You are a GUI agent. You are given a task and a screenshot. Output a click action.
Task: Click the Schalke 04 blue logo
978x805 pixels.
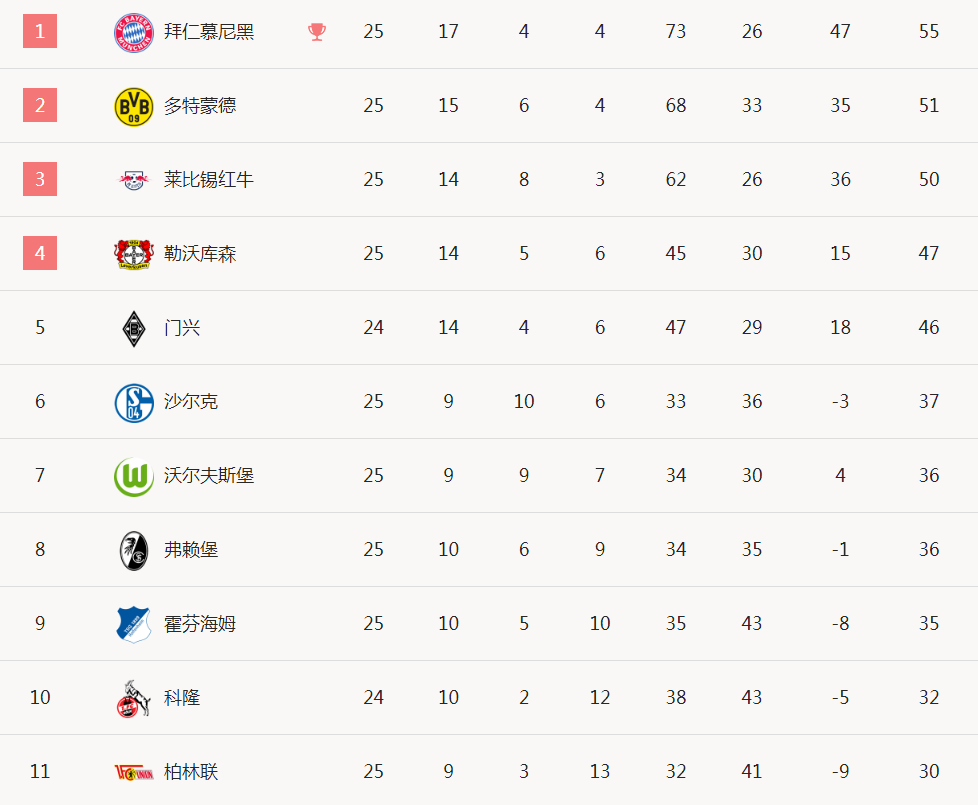point(133,403)
